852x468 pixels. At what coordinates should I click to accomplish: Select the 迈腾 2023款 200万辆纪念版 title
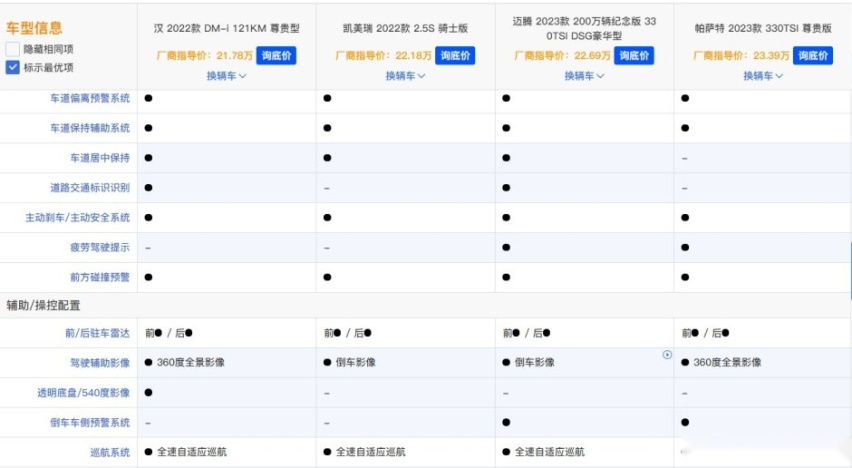point(584,28)
